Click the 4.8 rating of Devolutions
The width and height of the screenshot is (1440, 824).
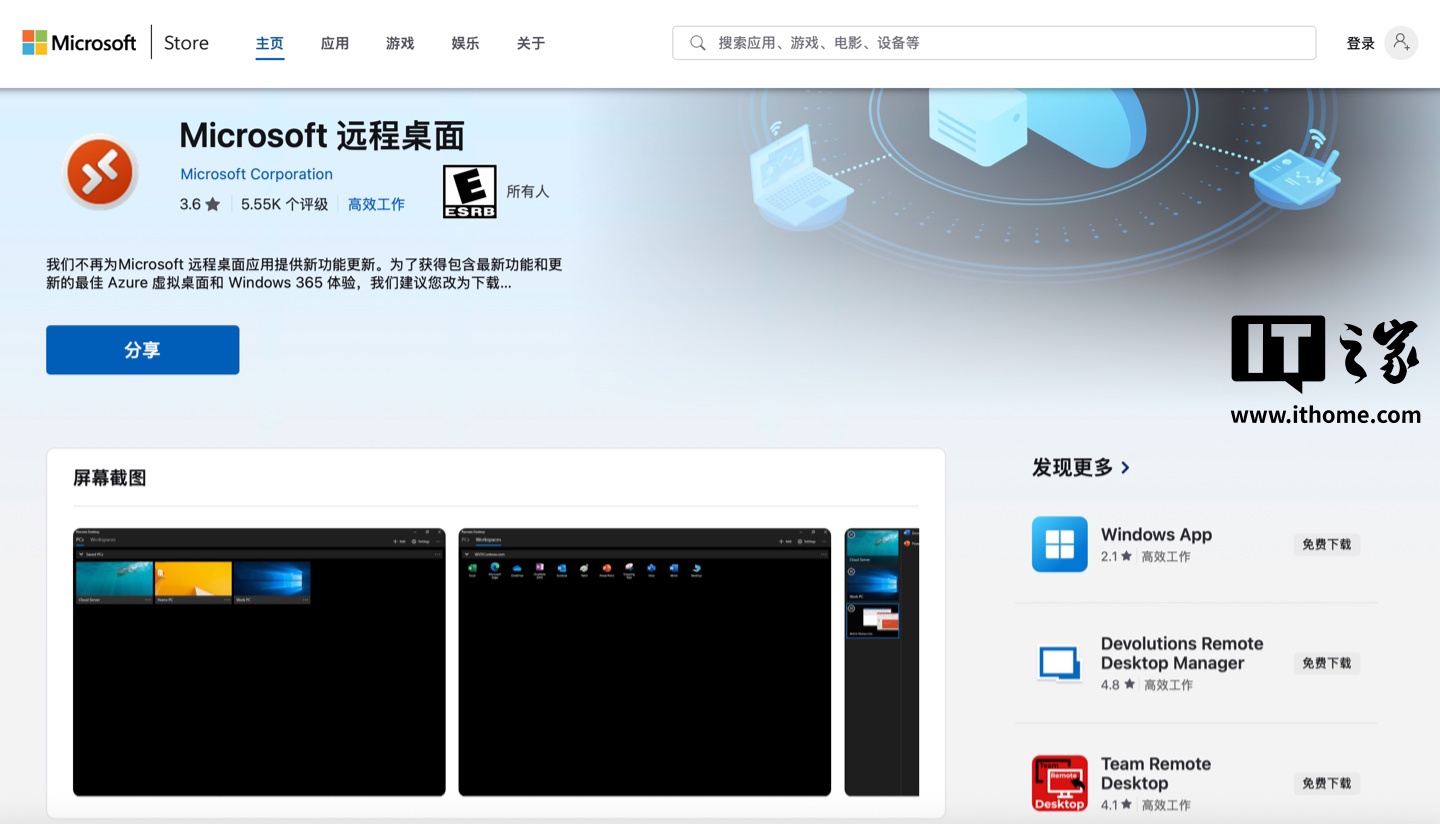1118,685
